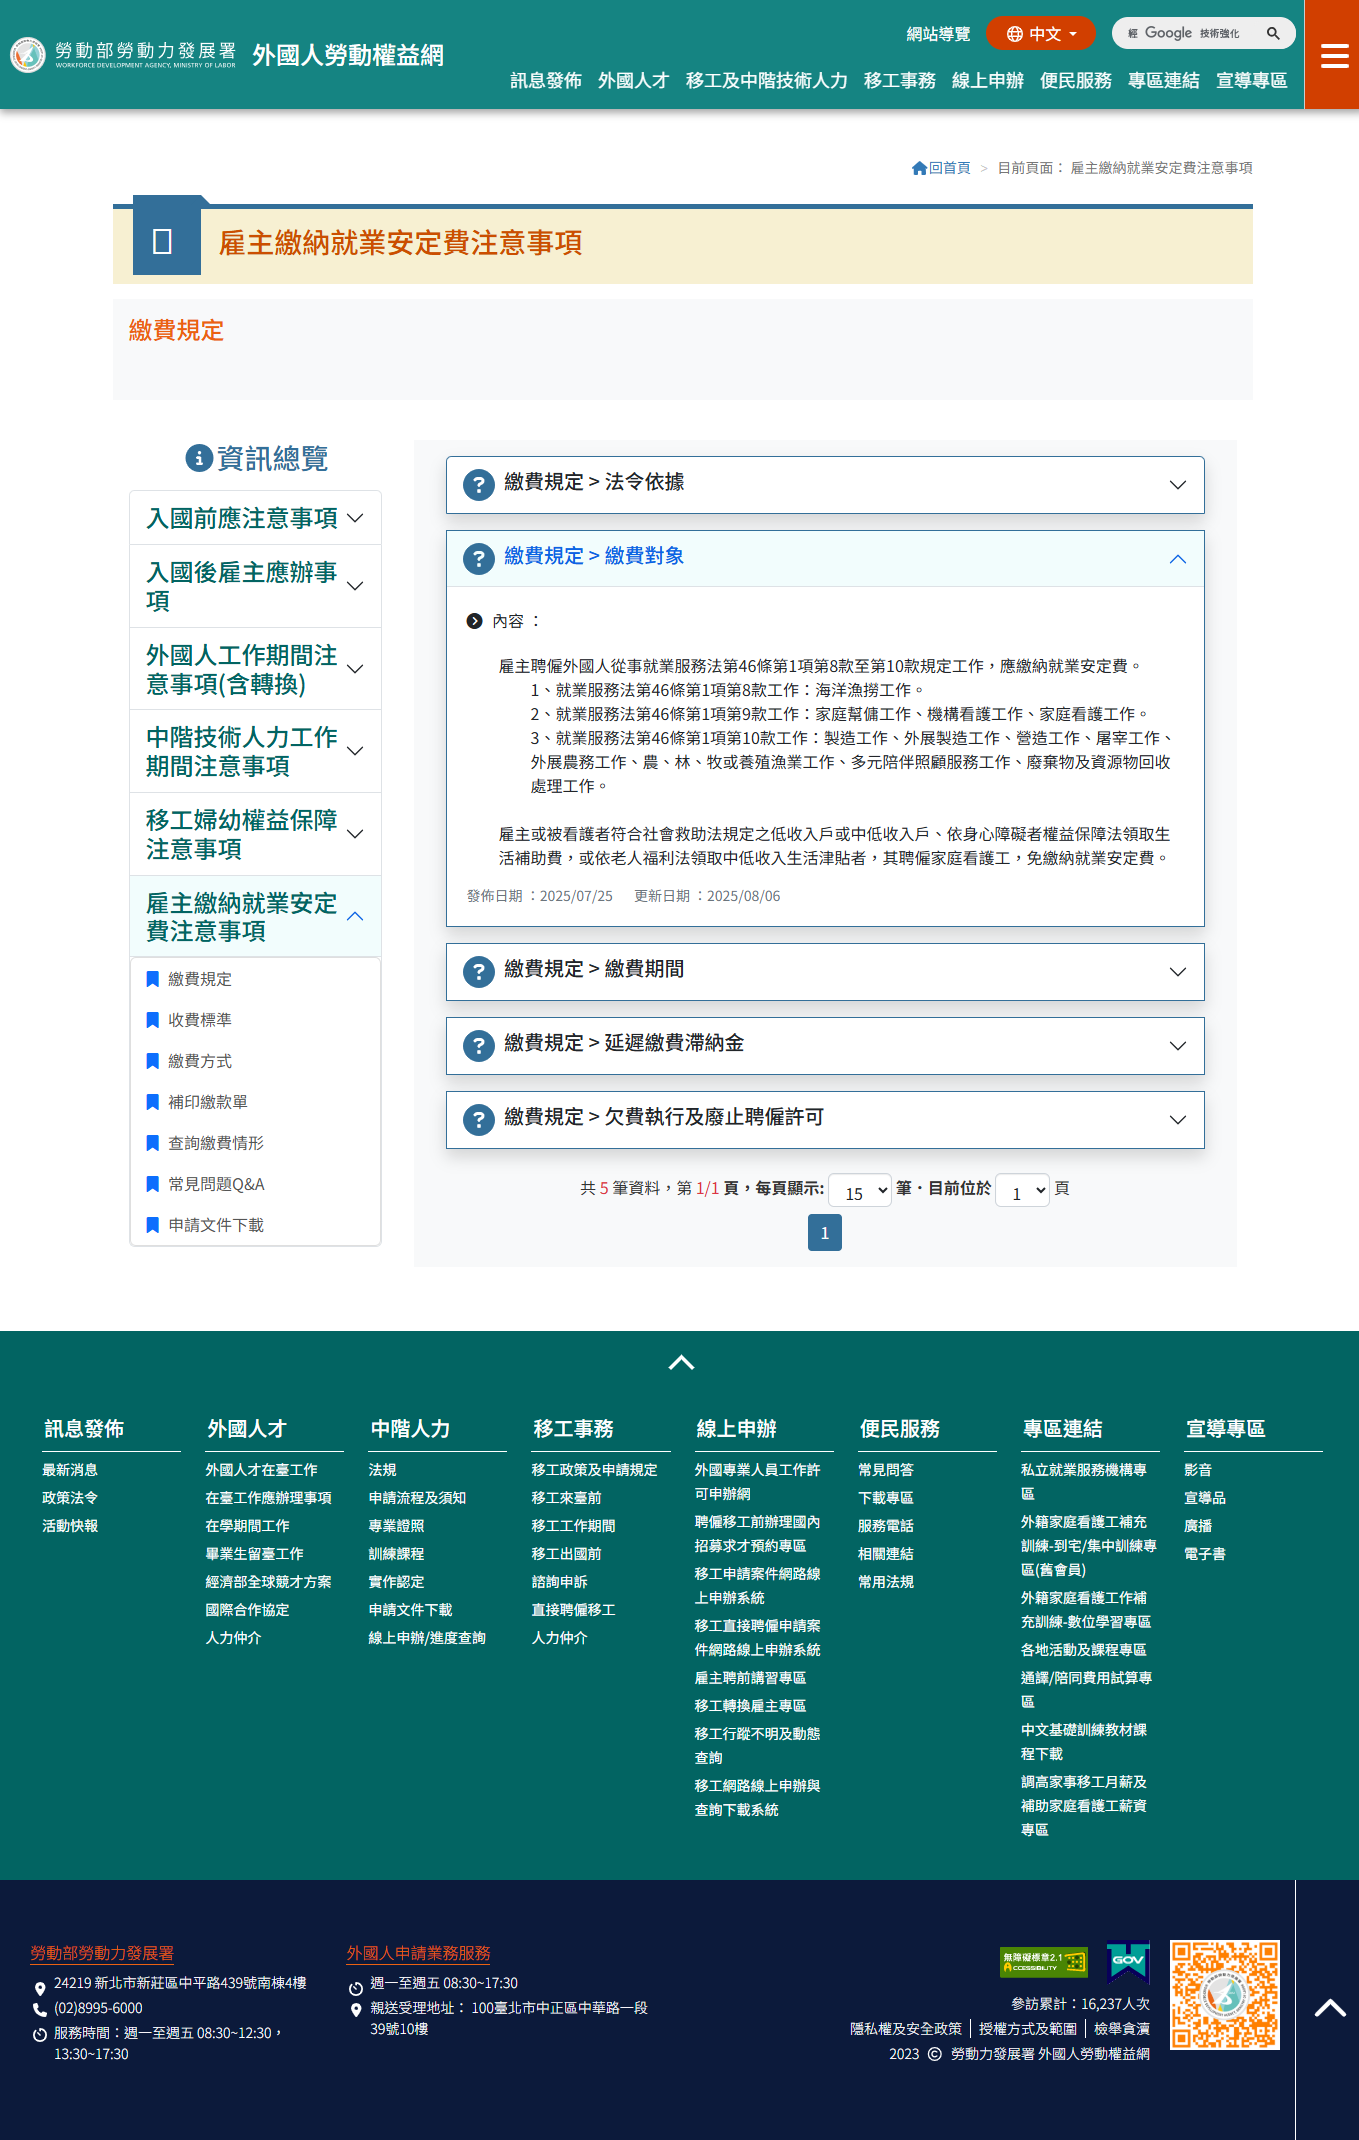Screen dimensions: 1359x2140
Task: Open the 線上申辦 top menu
Action: [x=987, y=81]
